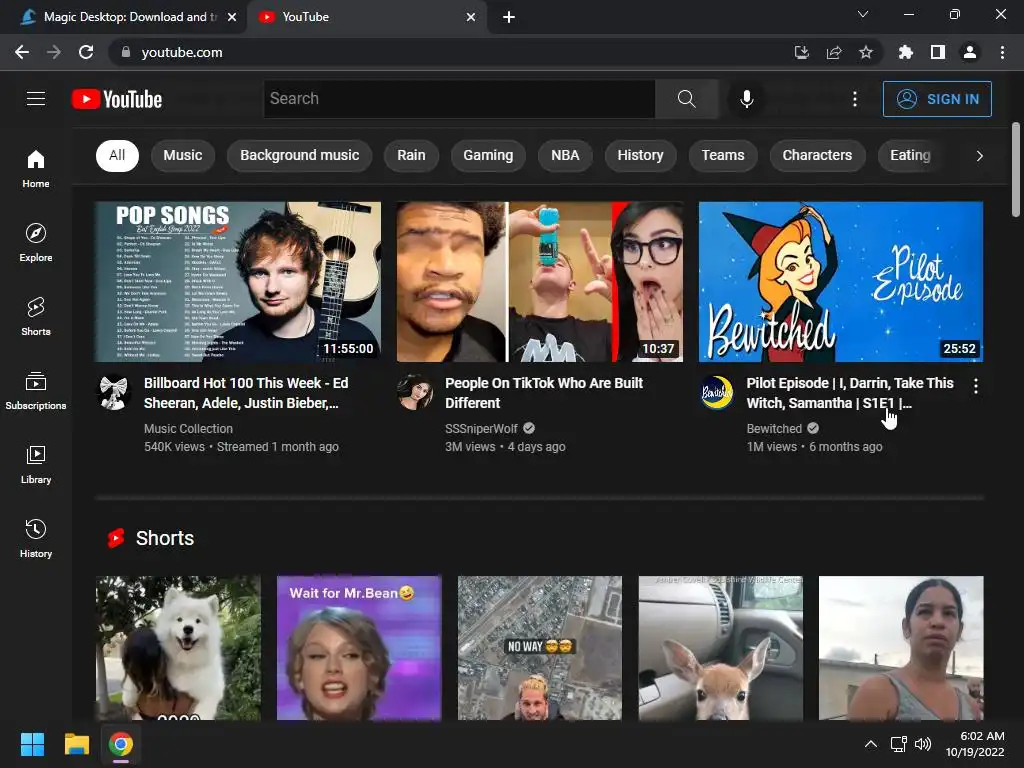Go to Home in the sidebar

pos(36,168)
